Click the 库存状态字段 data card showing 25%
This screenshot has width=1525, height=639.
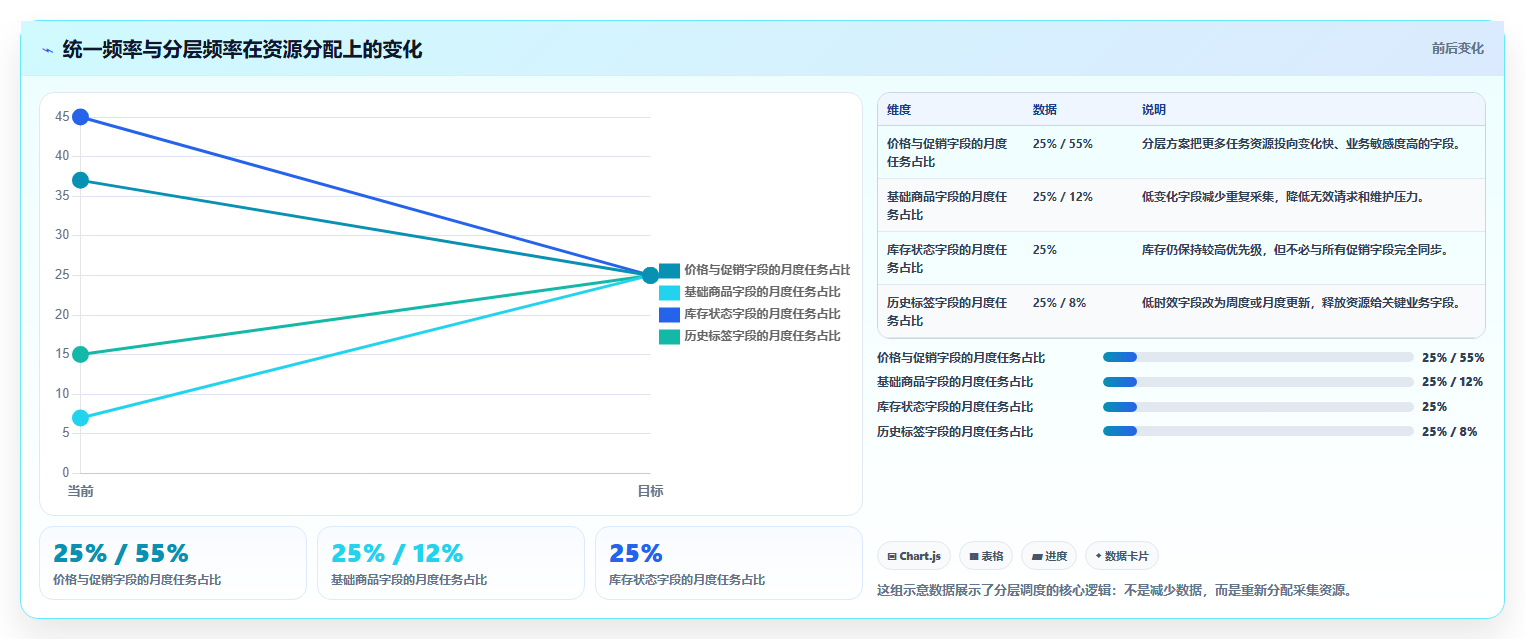[729, 563]
